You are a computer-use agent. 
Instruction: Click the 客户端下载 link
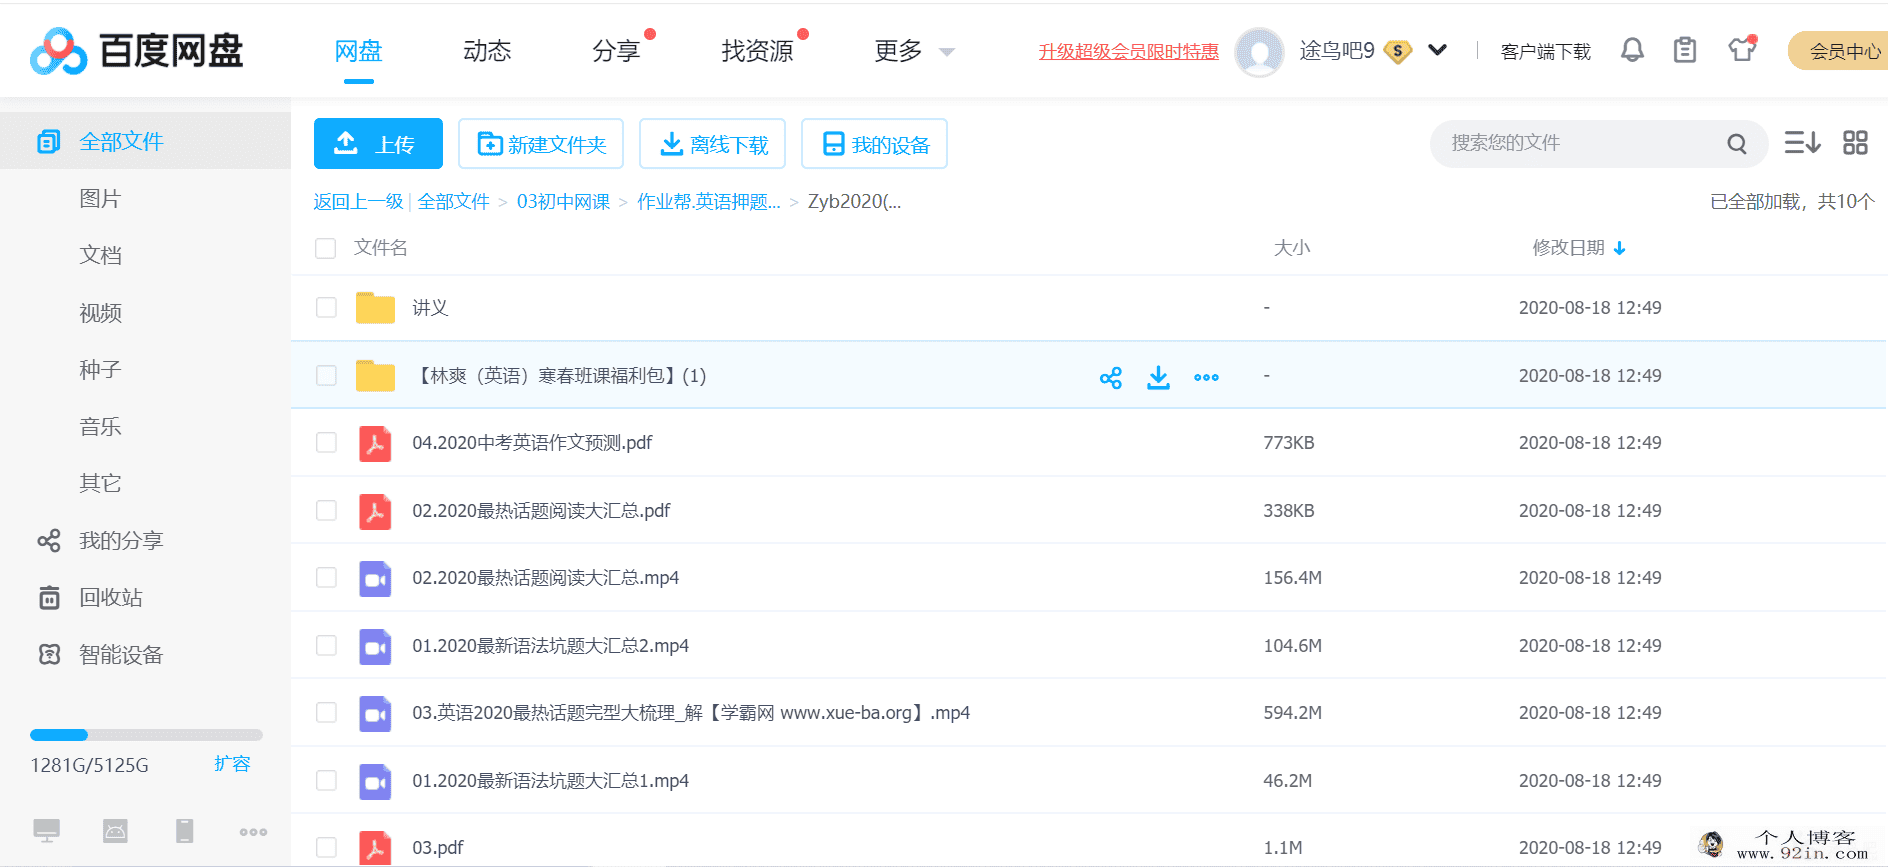click(1545, 51)
